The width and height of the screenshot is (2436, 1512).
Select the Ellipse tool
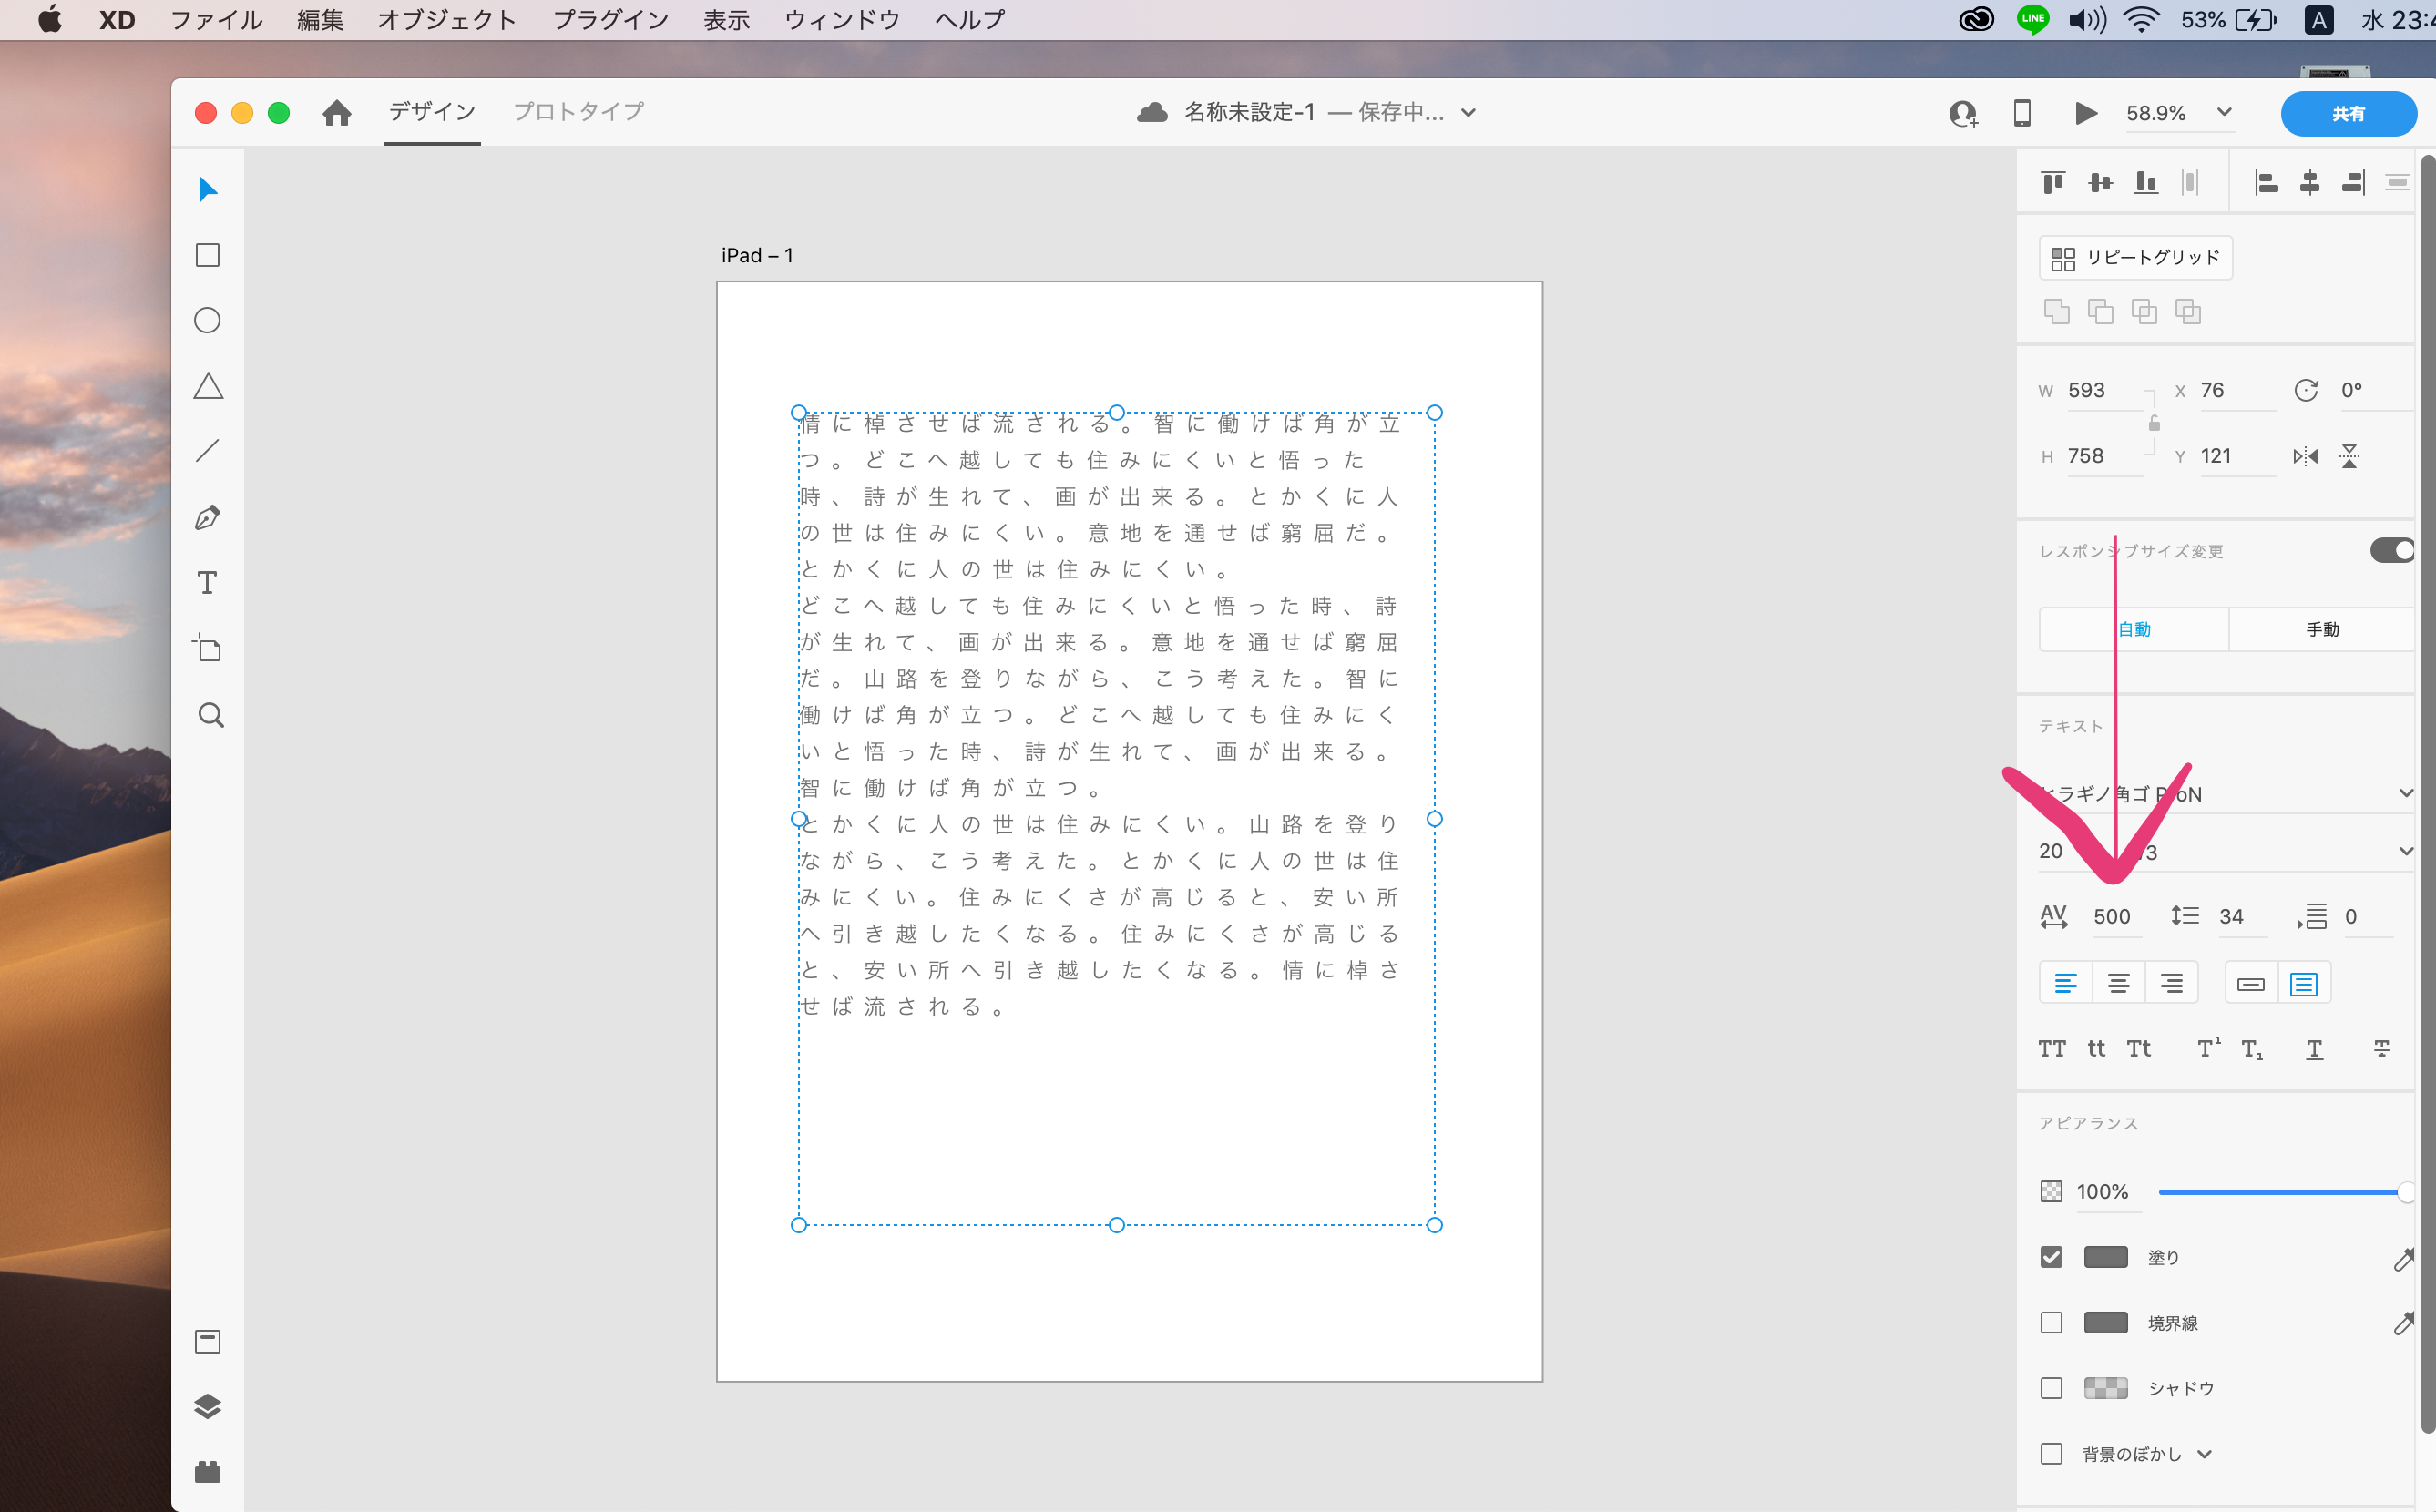click(x=207, y=320)
